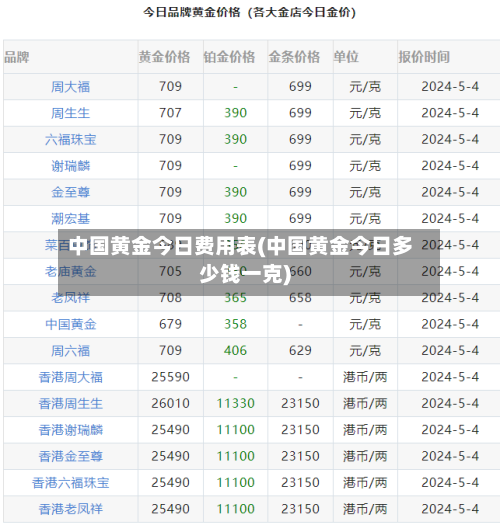
Task: Open the 谢瑞麟 brand link
Action: pyautogui.click(x=70, y=166)
